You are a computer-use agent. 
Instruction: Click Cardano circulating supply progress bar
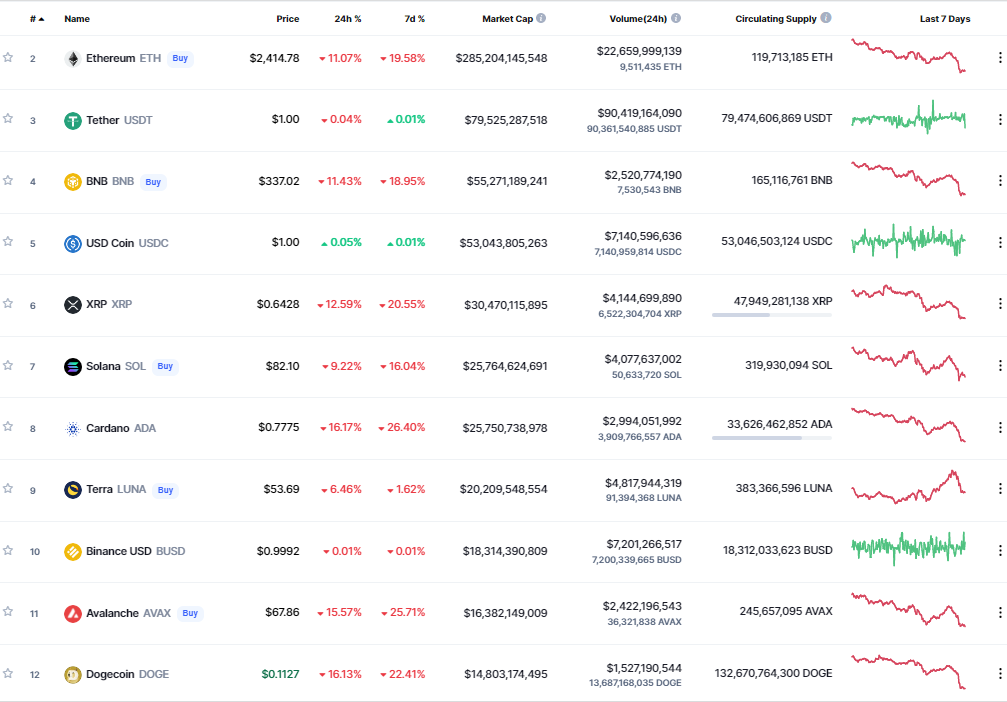[x=772, y=438]
